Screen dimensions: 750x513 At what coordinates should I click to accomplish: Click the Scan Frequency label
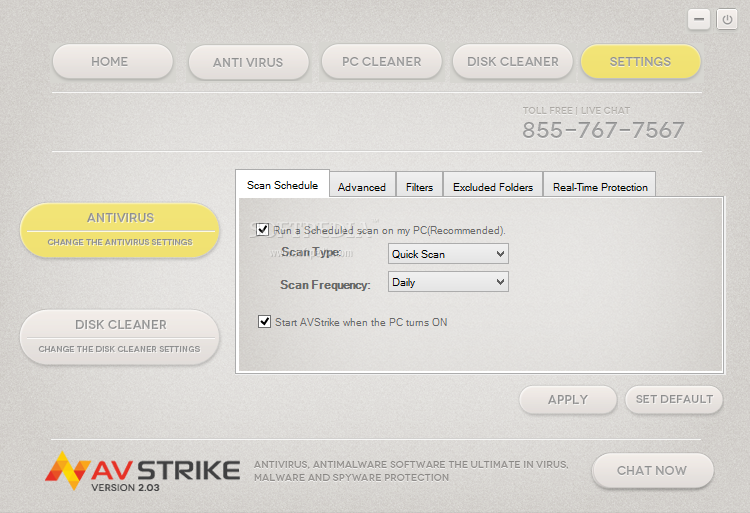325,285
